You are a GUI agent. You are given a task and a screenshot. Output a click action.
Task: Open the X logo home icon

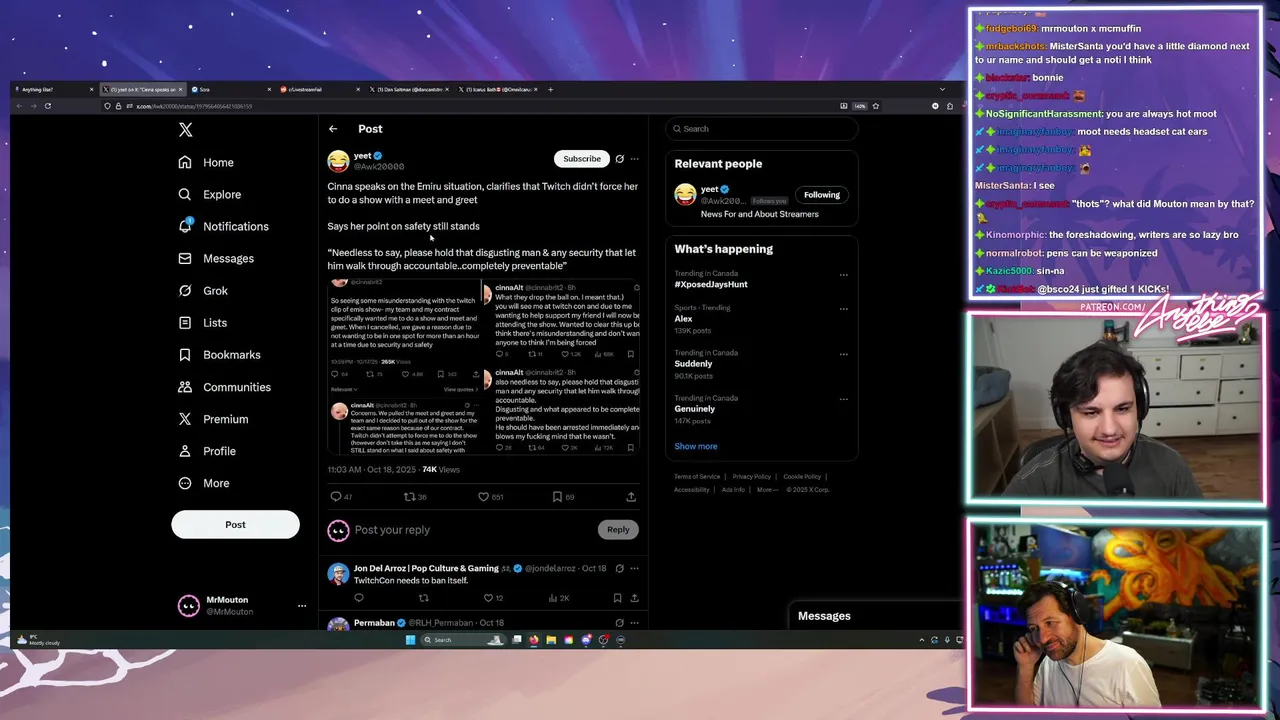point(185,130)
